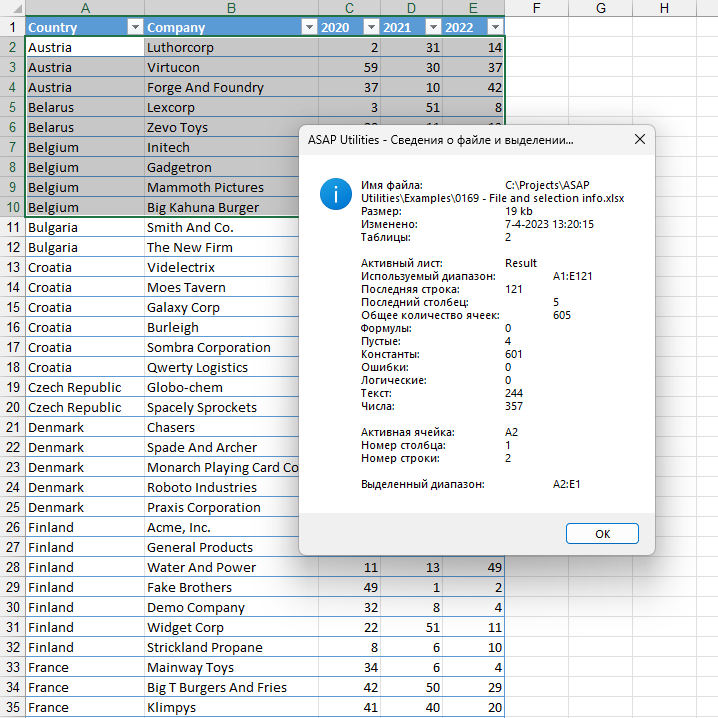Select column B header
This screenshot has height=718, width=718.
pyautogui.click(x=231, y=8)
